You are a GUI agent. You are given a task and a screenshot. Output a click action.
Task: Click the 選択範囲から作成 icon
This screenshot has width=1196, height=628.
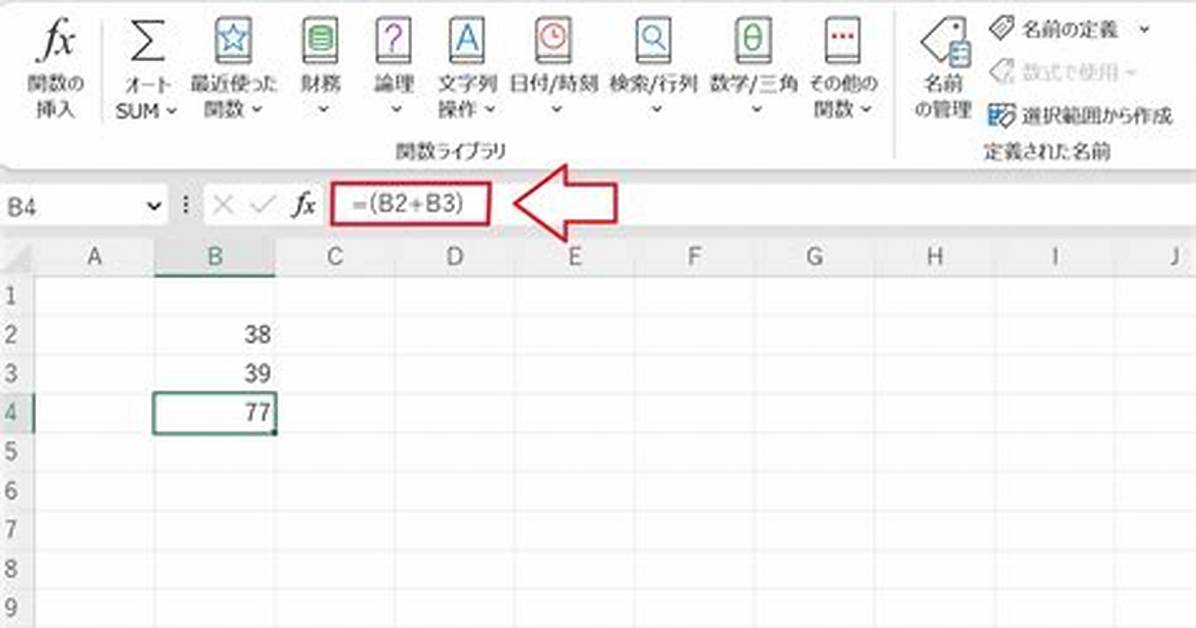1001,115
